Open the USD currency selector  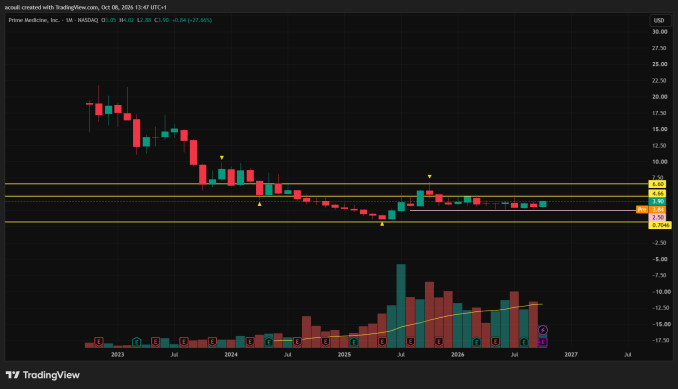click(x=659, y=20)
